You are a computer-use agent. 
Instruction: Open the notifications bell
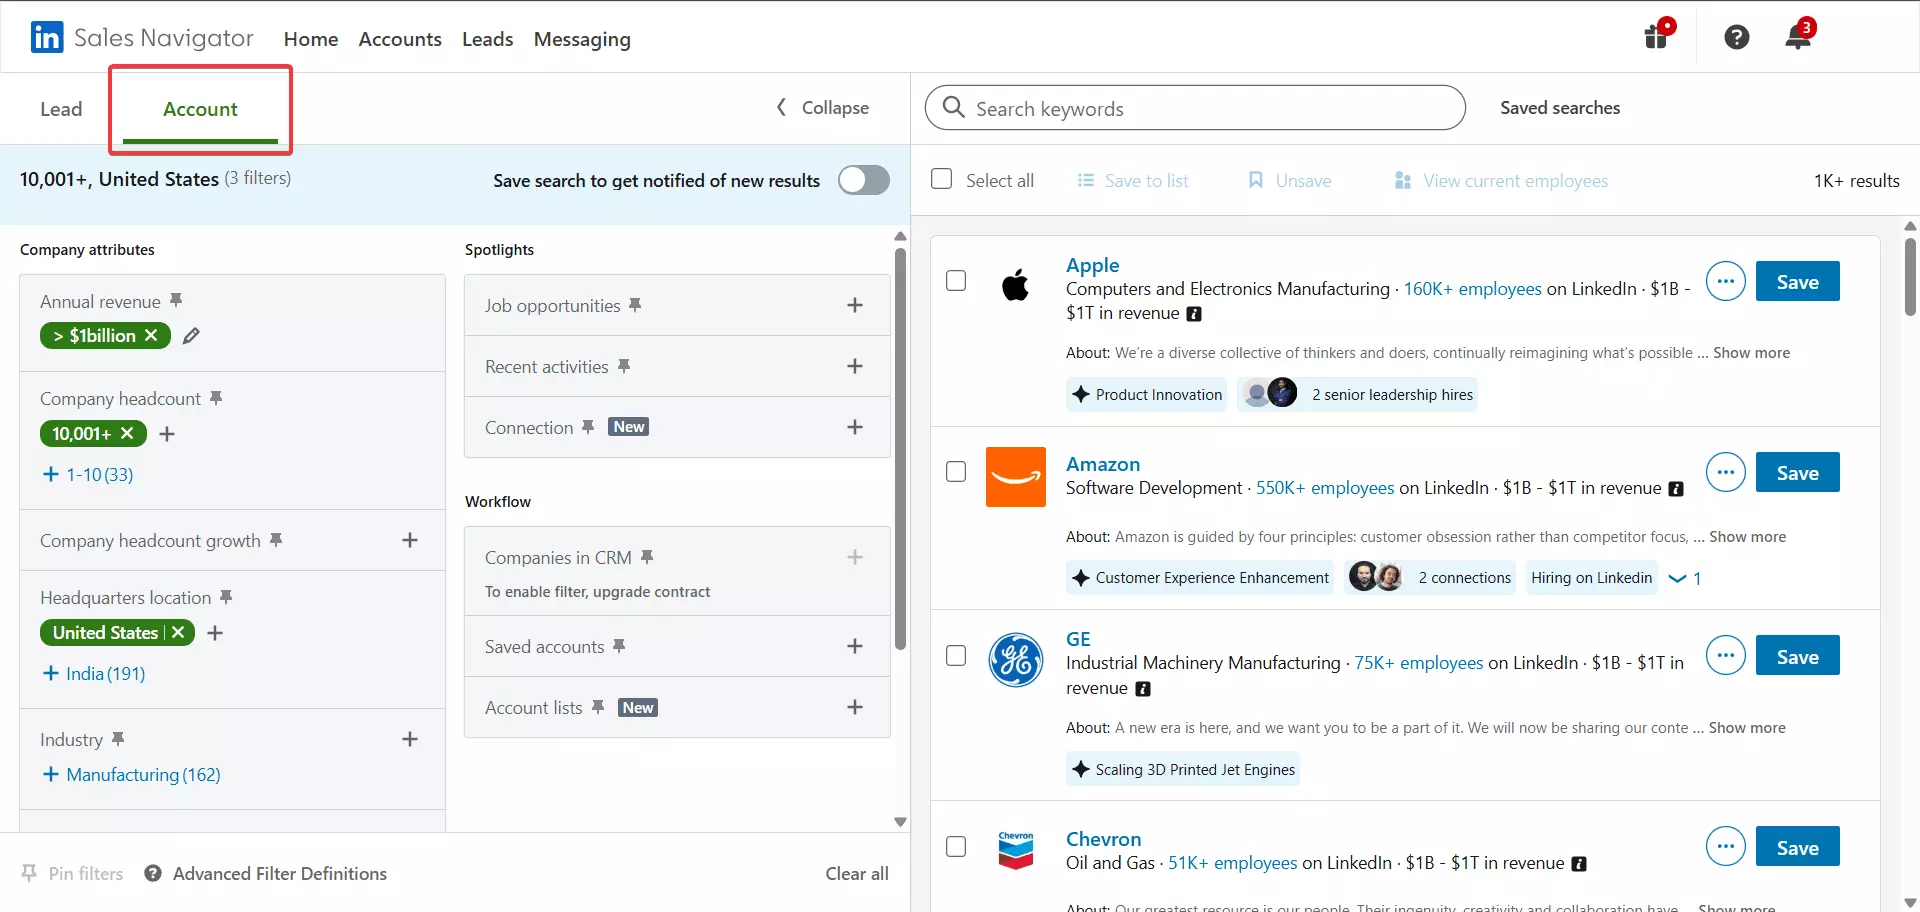[x=1797, y=36]
